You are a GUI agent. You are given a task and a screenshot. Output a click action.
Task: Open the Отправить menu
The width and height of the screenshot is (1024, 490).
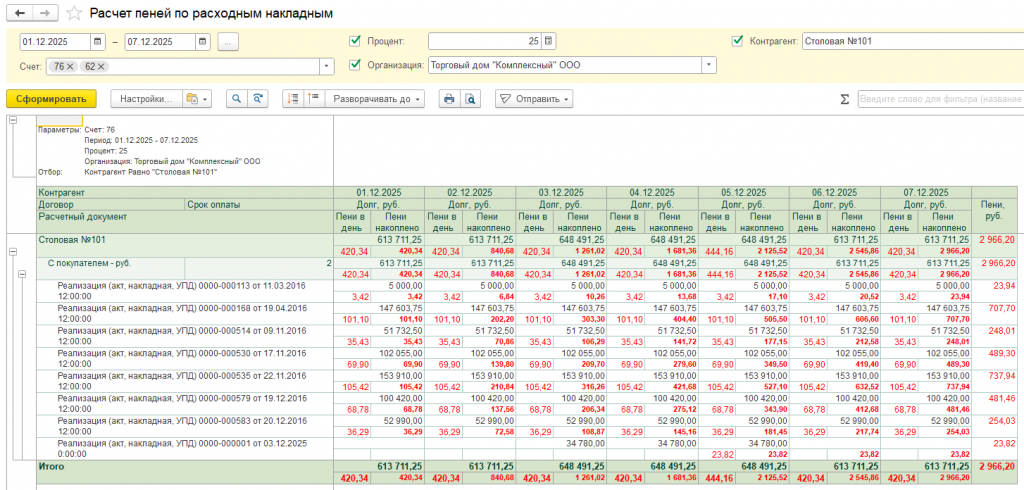click(535, 99)
